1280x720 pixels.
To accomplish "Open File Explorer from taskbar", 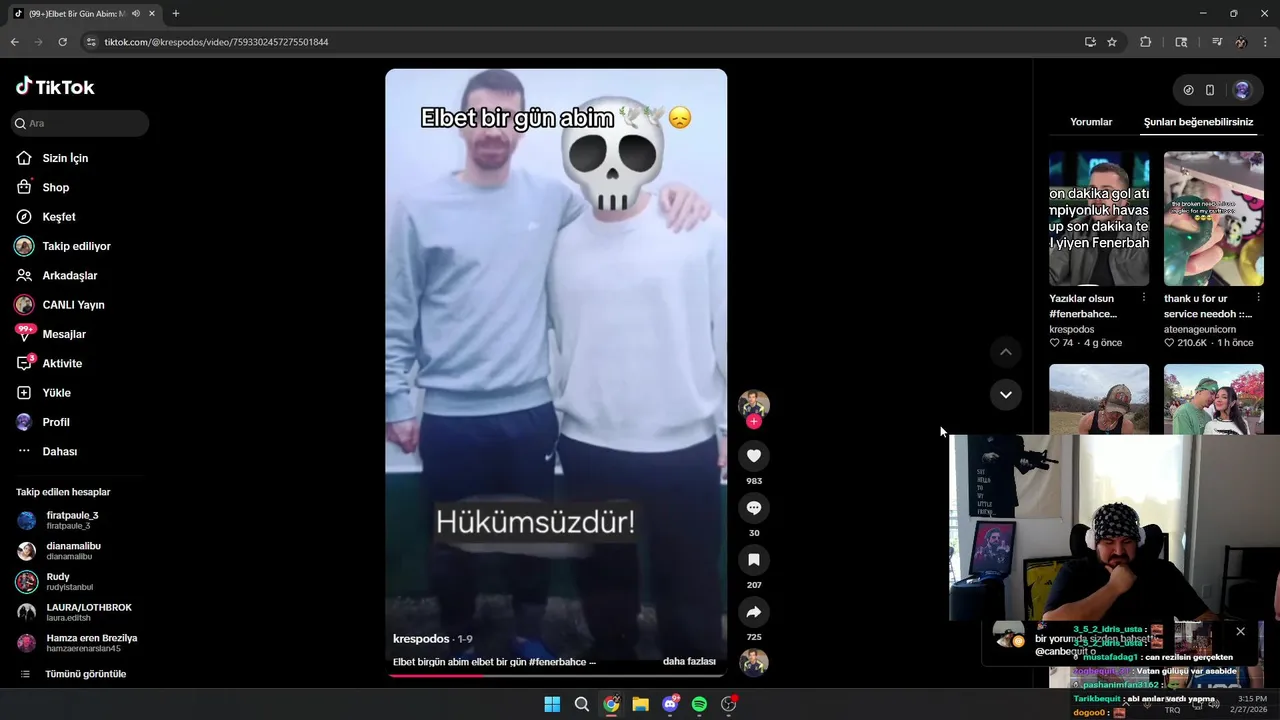I will point(640,704).
